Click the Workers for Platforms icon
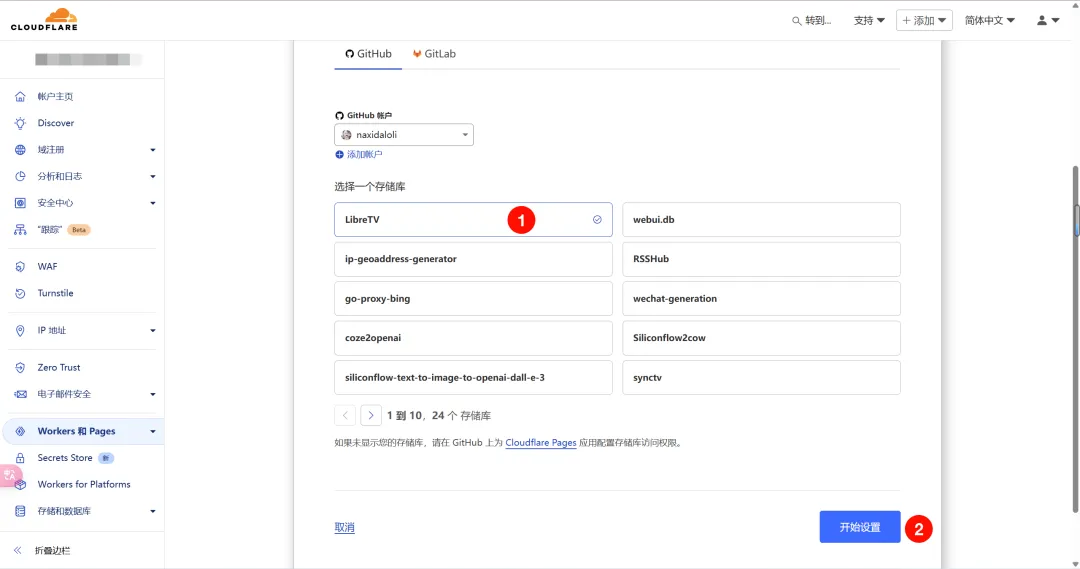1080x569 pixels. pyautogui.click(x=20, y=485)
